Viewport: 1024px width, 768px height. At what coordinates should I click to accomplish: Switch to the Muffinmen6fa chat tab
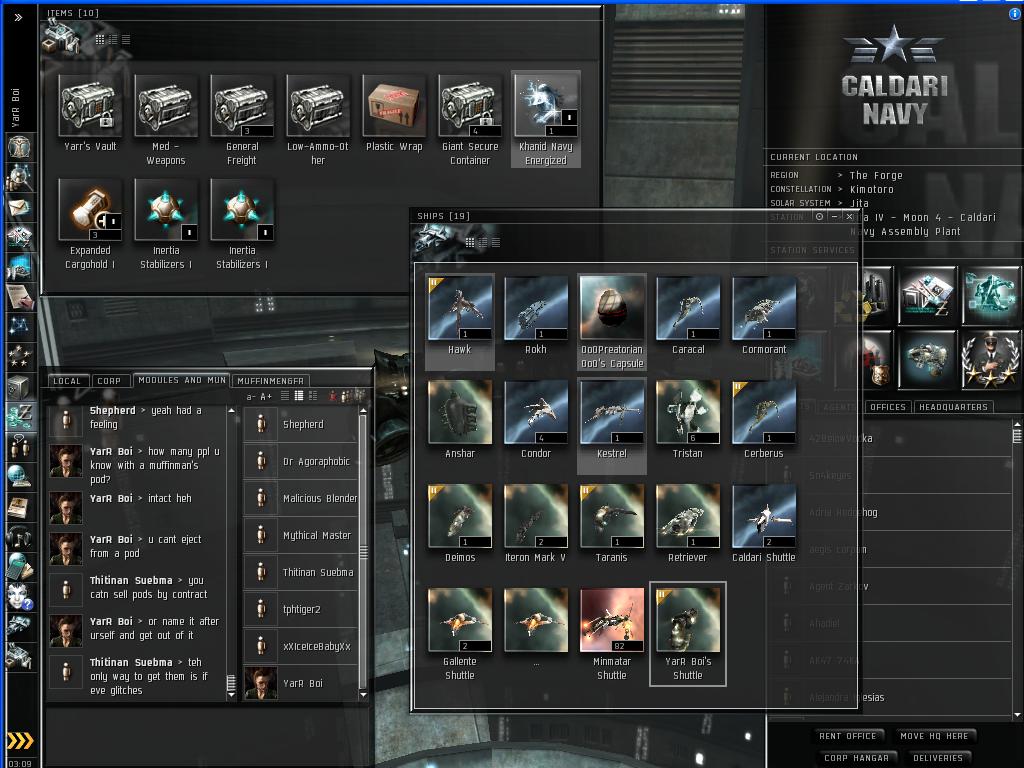click(270, 381)
